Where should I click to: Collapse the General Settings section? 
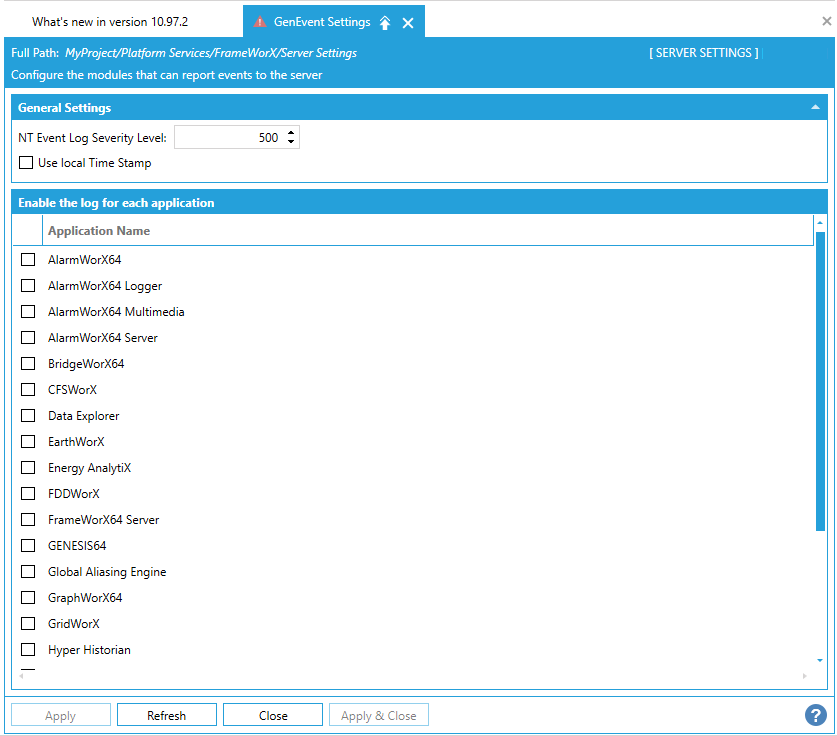(x=815, y=107)
